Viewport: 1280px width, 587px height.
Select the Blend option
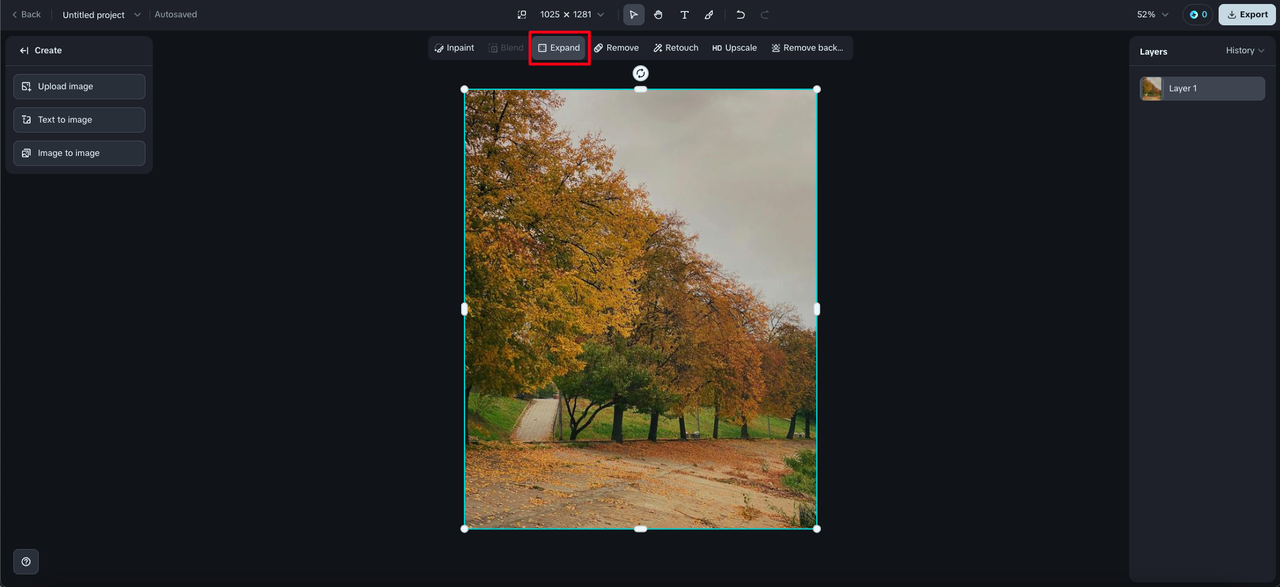506,48
